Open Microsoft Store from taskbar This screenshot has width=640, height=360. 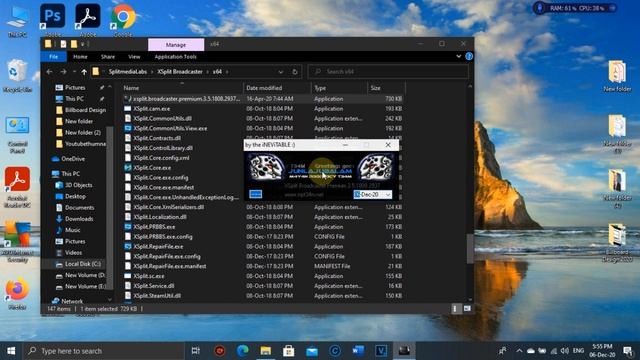[x=289, y=351]
